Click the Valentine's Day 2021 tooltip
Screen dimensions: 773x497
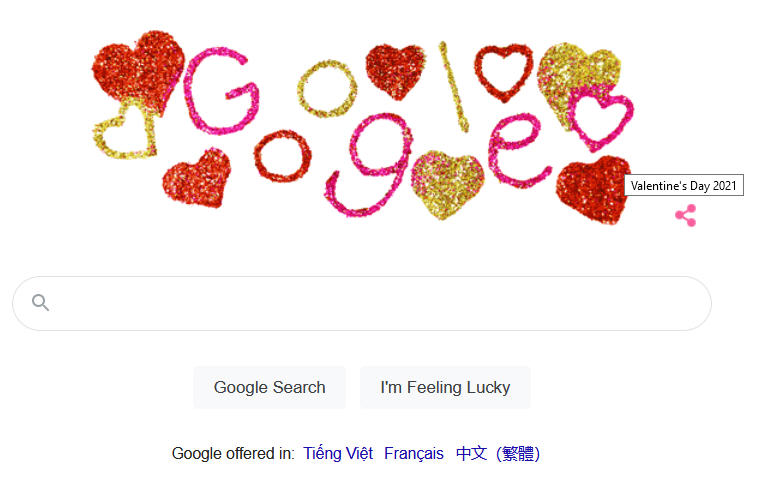684,185
